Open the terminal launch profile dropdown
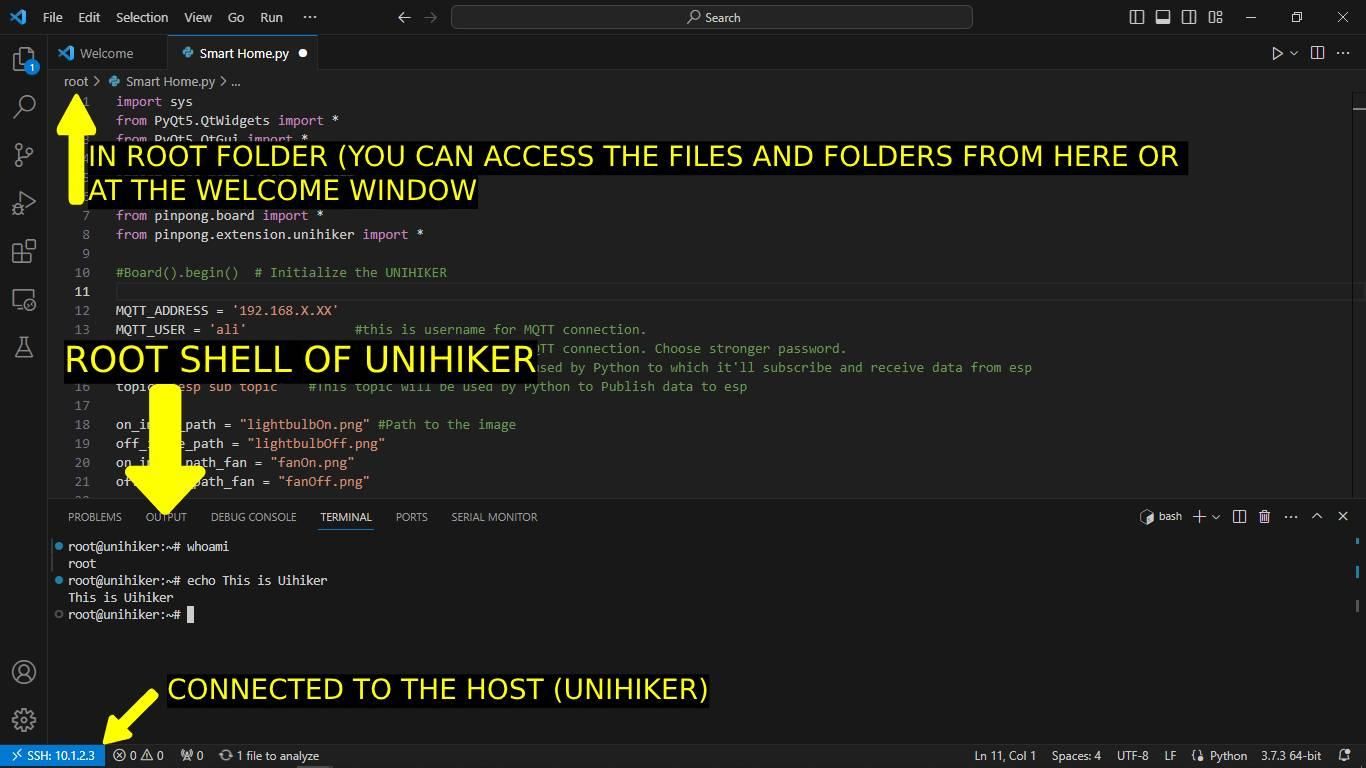1366x768 pixels. (1216, 517)
